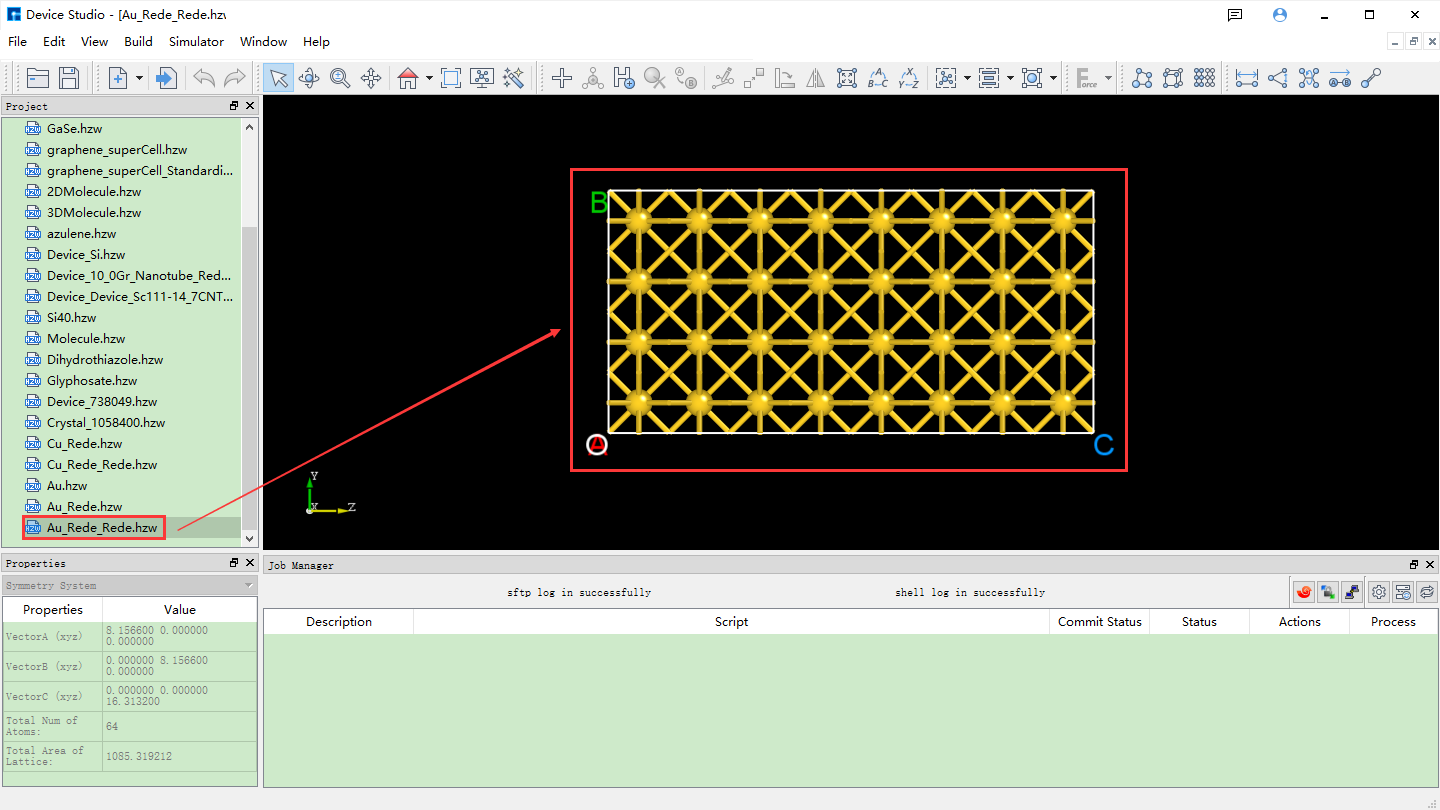Choose the zoom magnifier tool
This screenshot has width=1440, height=810.
click(340, 78)
